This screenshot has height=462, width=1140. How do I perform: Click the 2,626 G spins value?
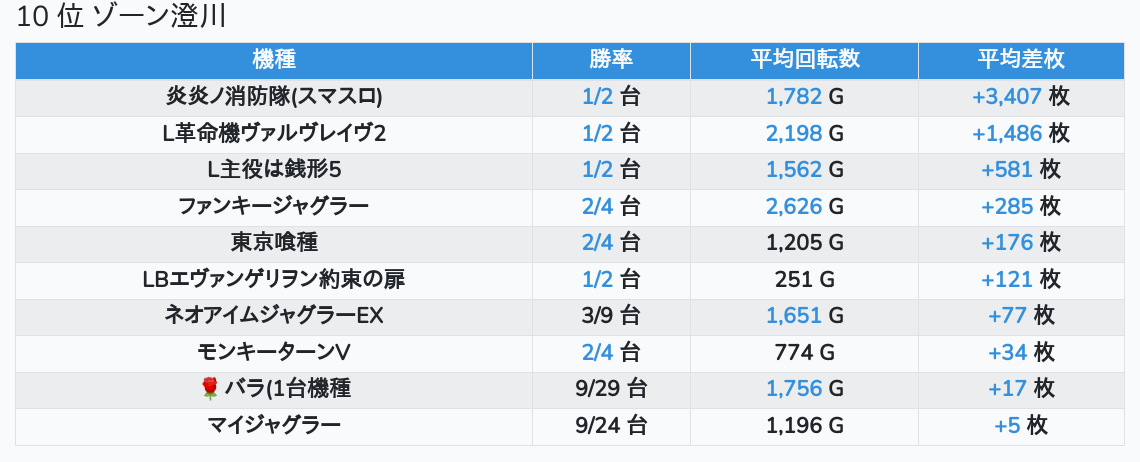pyautogui.click(x=804, y=207)
